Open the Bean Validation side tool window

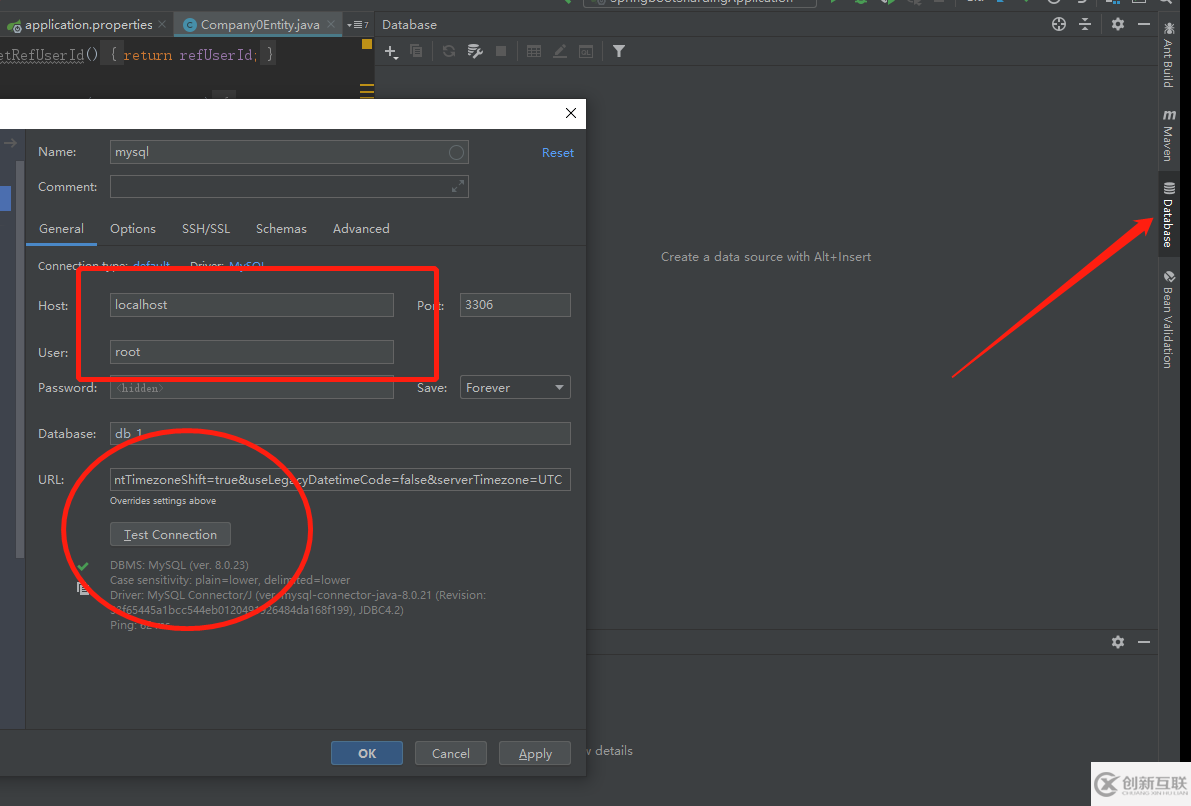coord(1168,320)
